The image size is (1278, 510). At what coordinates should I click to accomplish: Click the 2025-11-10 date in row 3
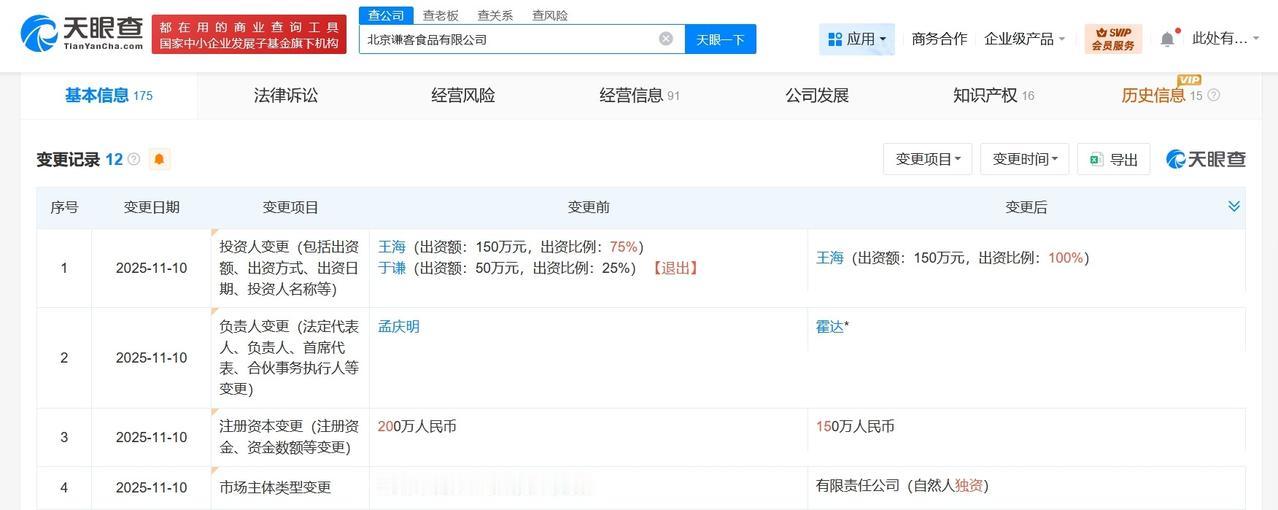coord(151,438)
